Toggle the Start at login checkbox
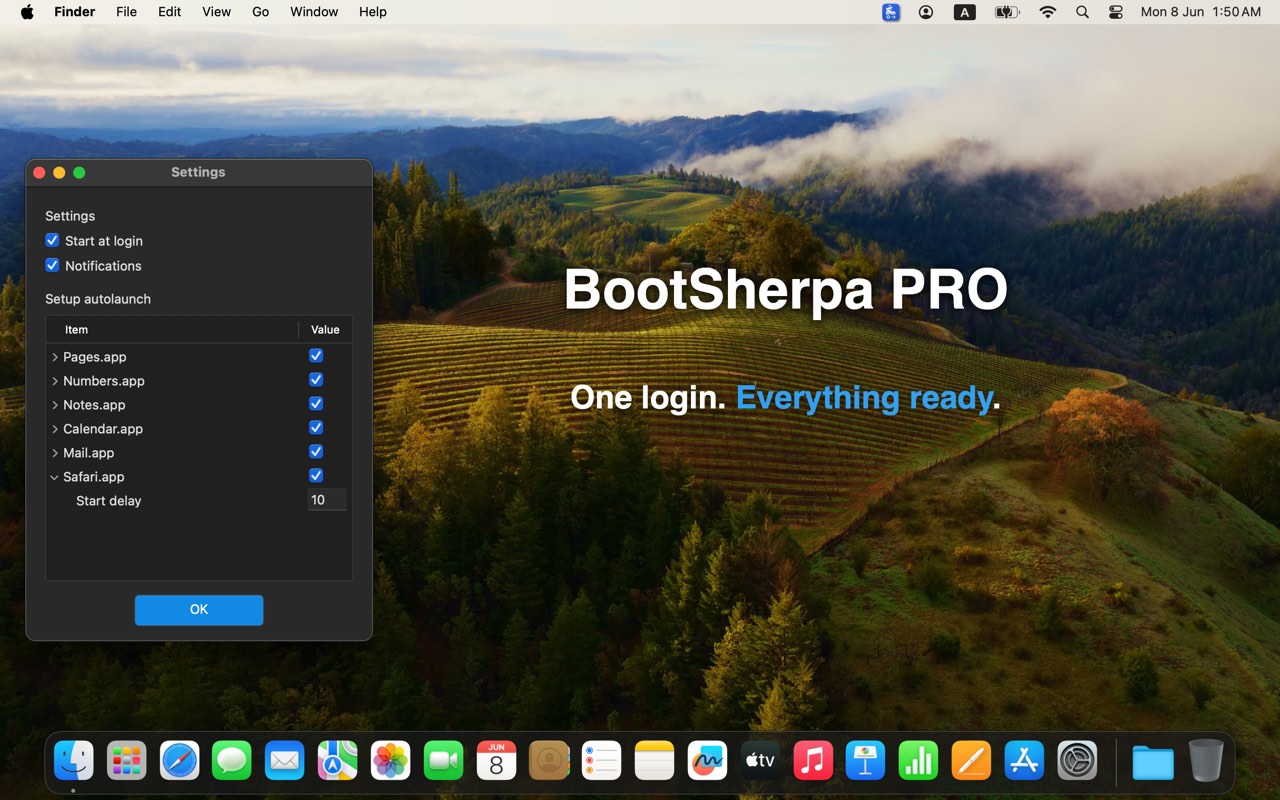This screenshot has width=1280, height=800. coord(52,240)
